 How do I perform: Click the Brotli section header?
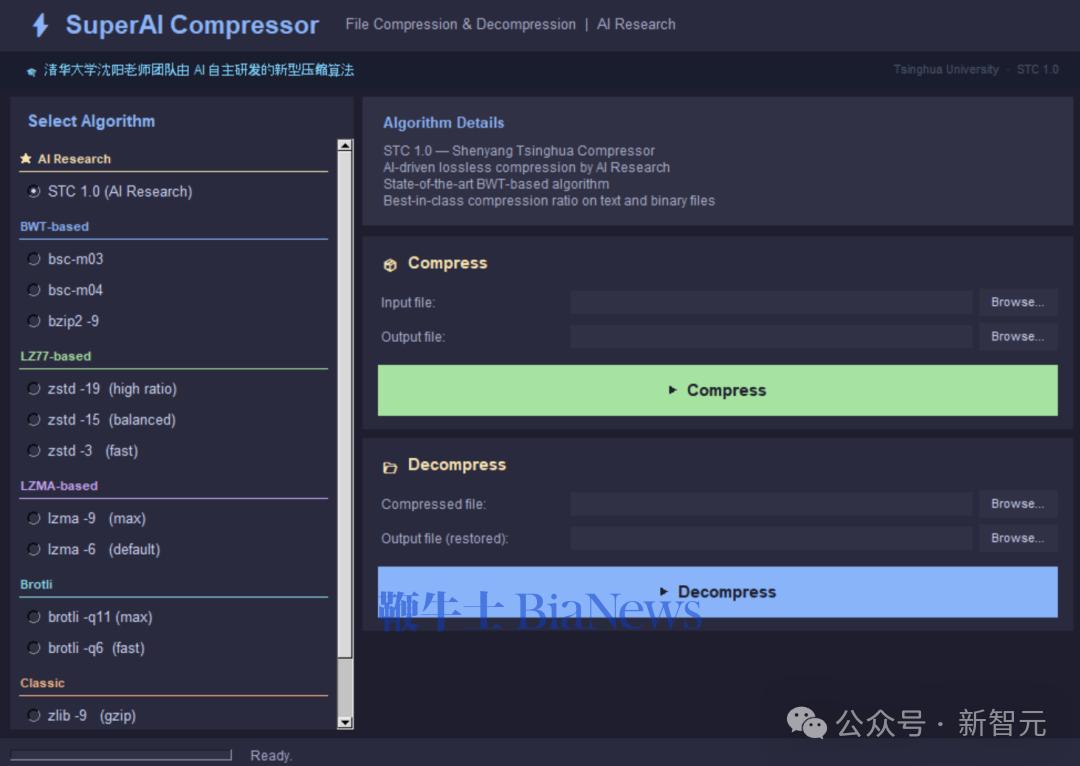37,584
